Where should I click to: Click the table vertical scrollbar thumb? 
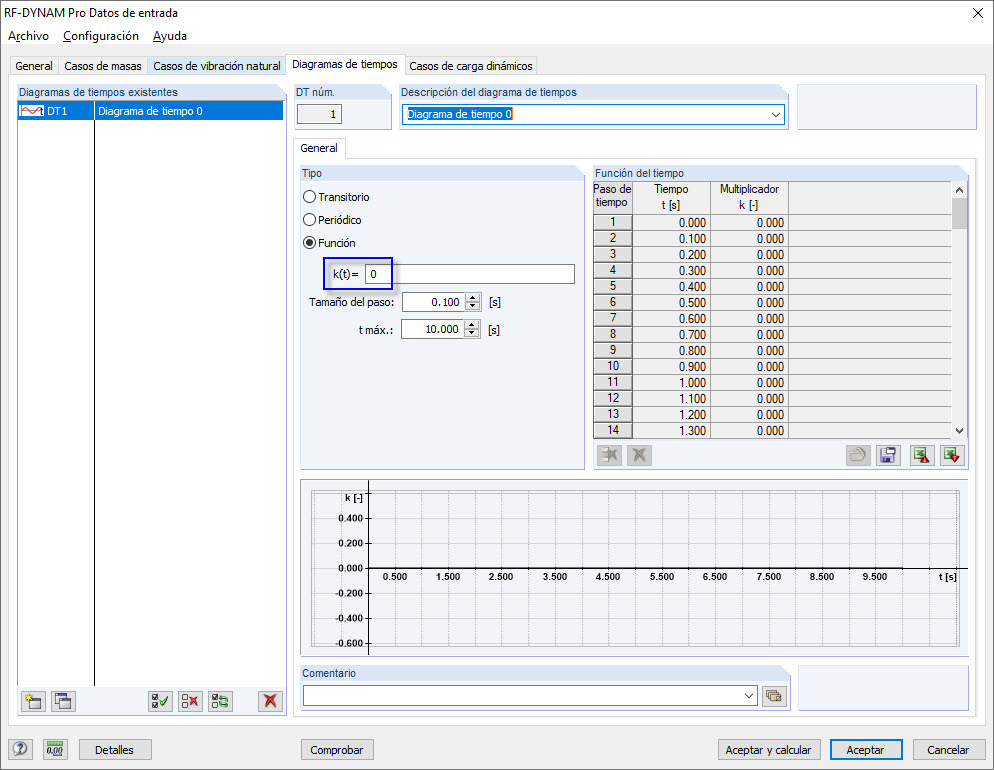960,213
